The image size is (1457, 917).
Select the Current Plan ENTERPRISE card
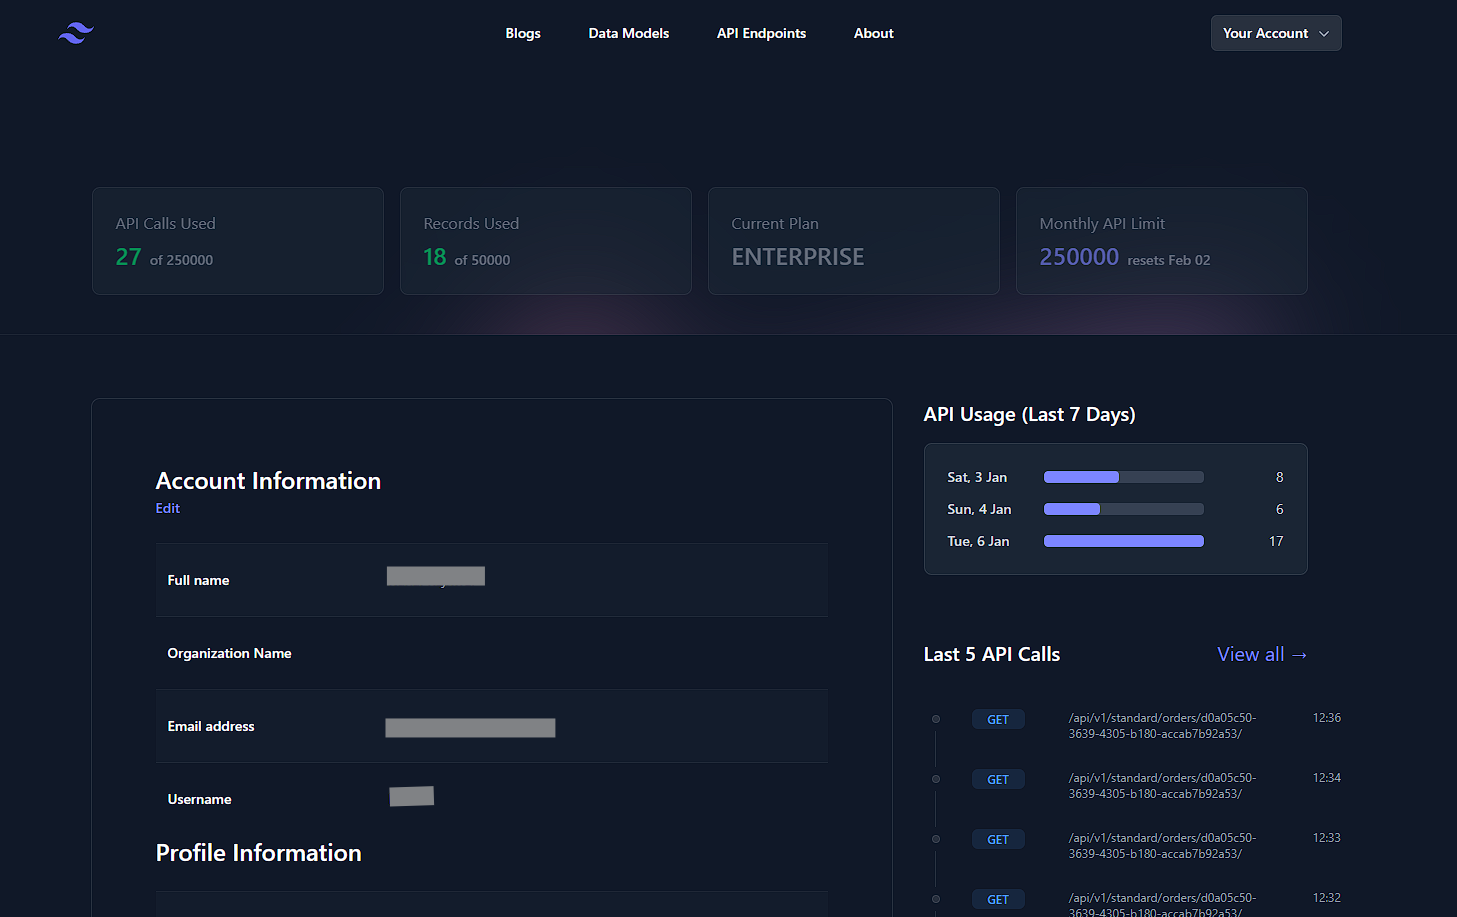pyautogui.click(x=853, y=241)
